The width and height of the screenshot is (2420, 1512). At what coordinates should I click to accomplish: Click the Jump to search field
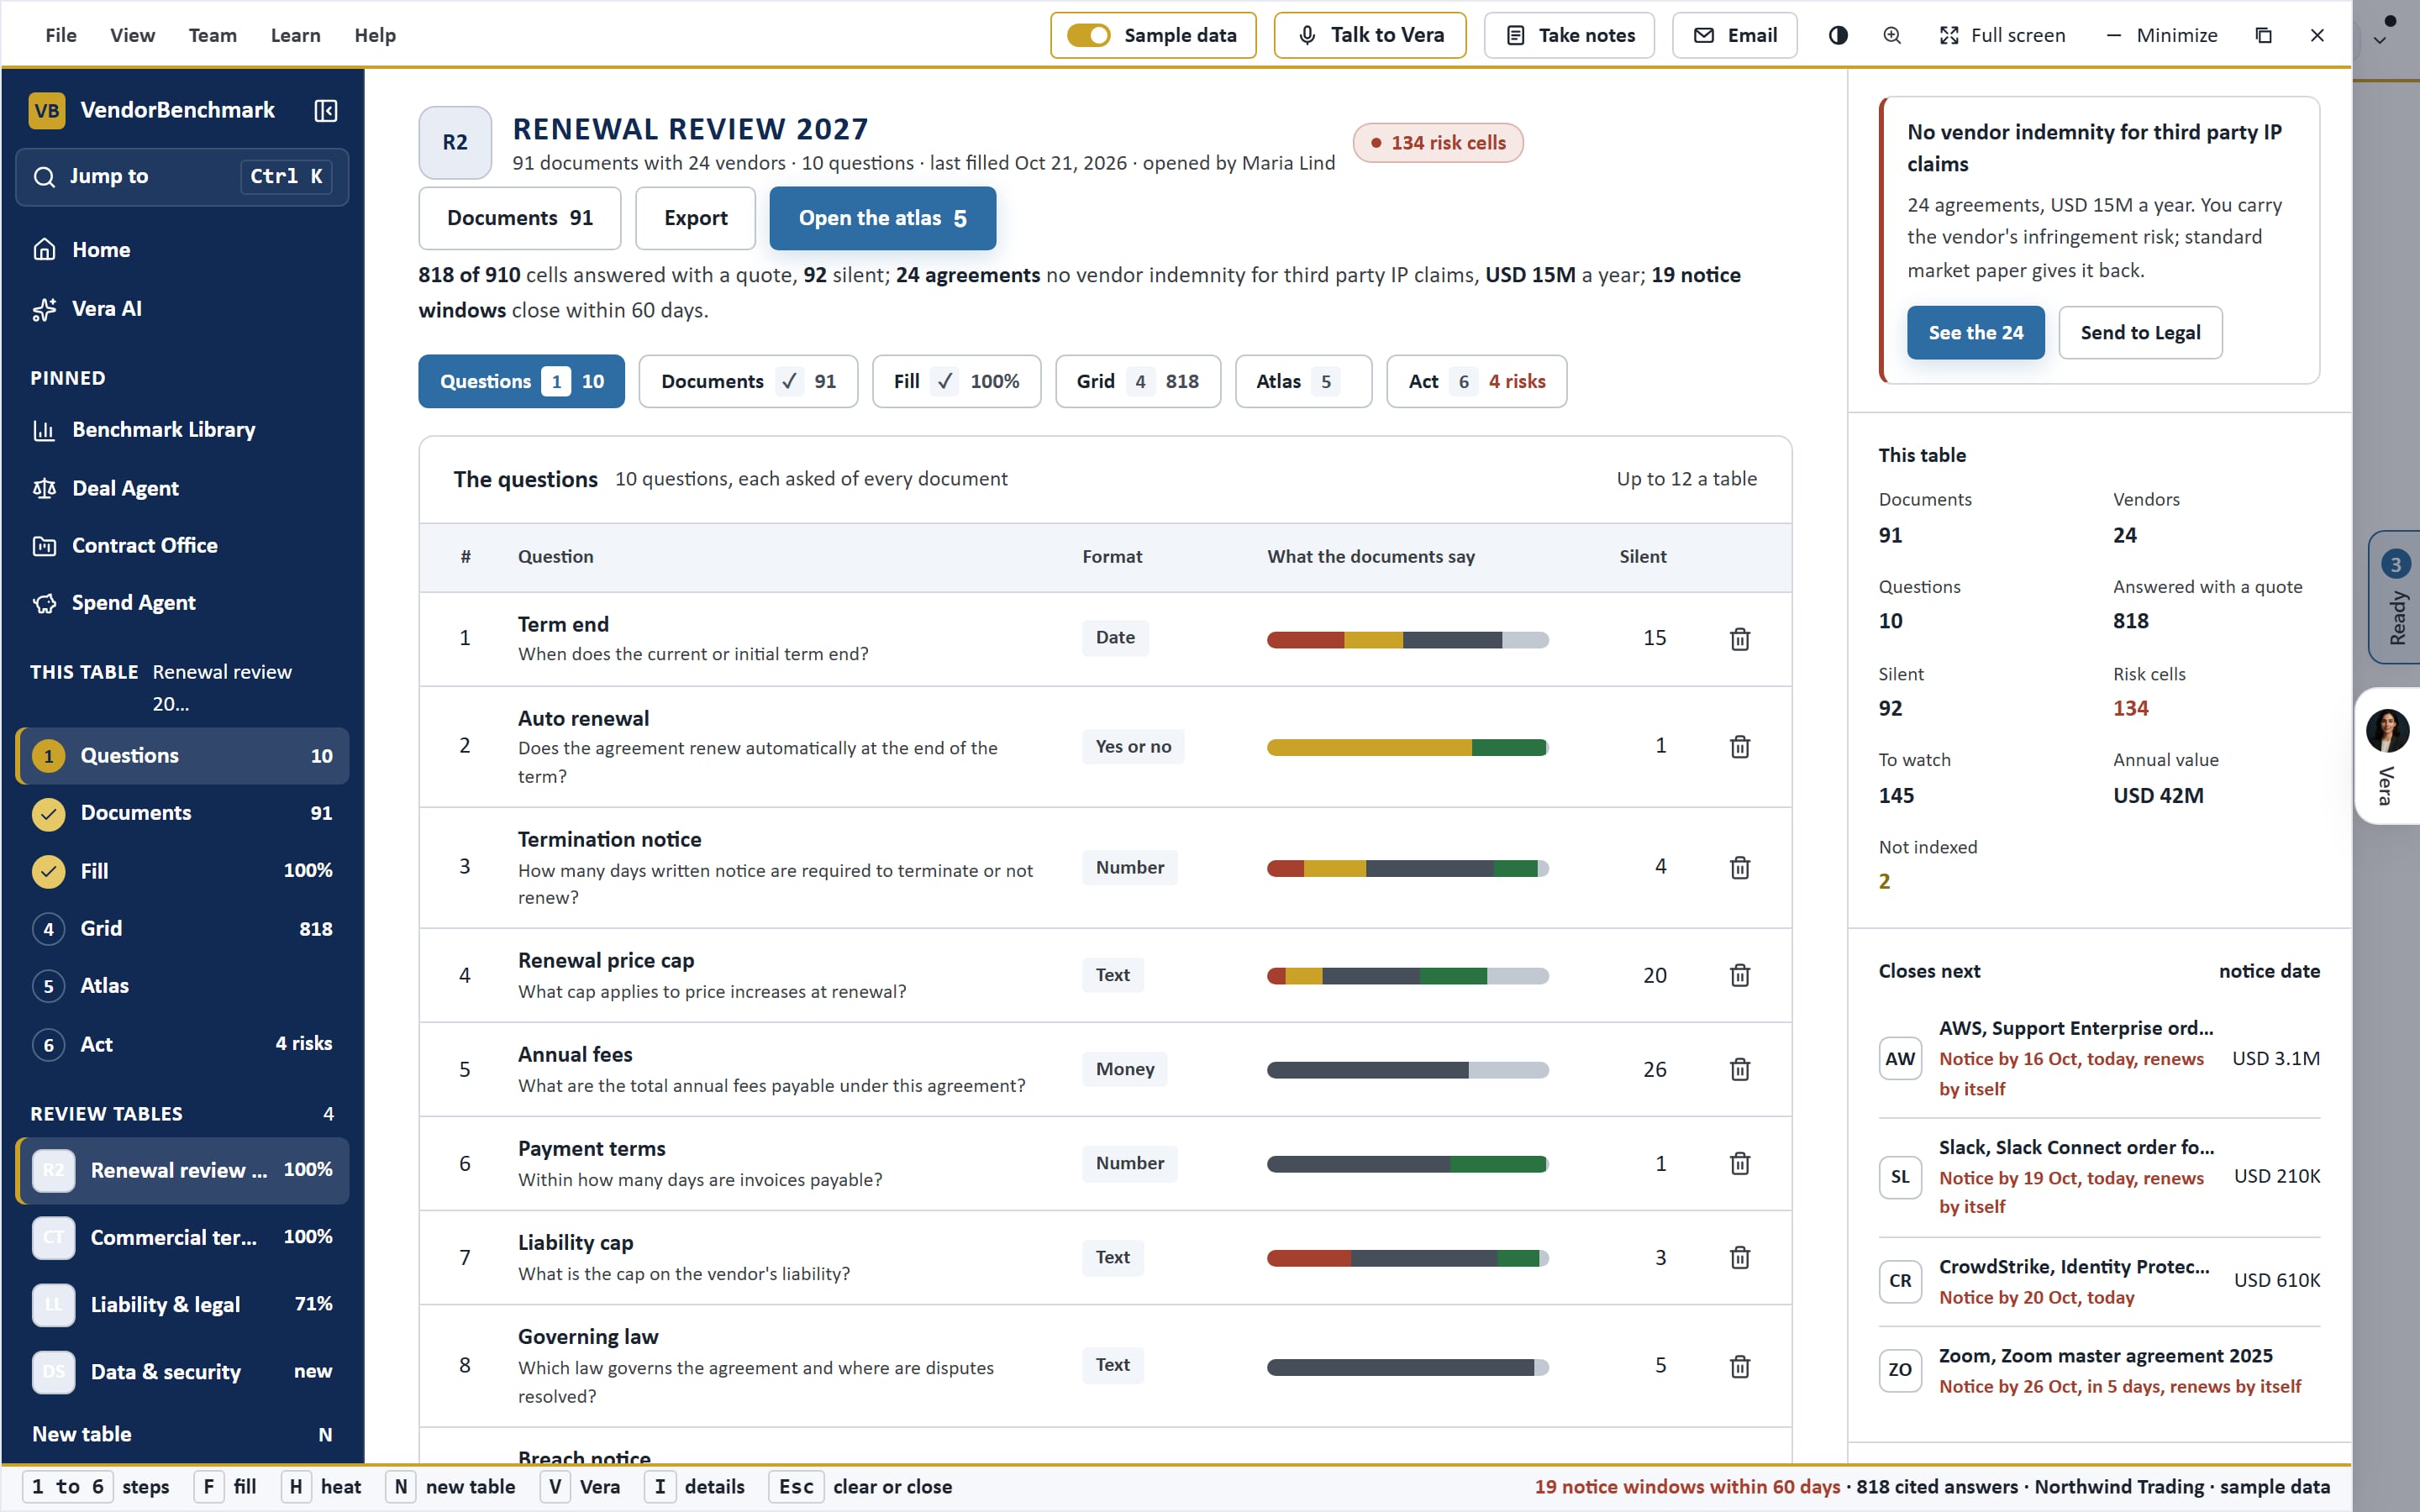182,177
